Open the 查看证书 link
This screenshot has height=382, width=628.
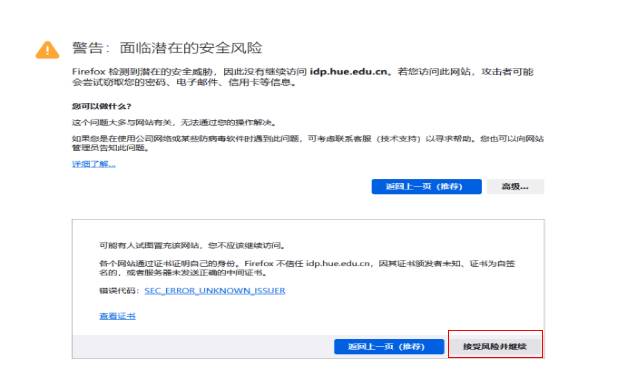point(117,316)
